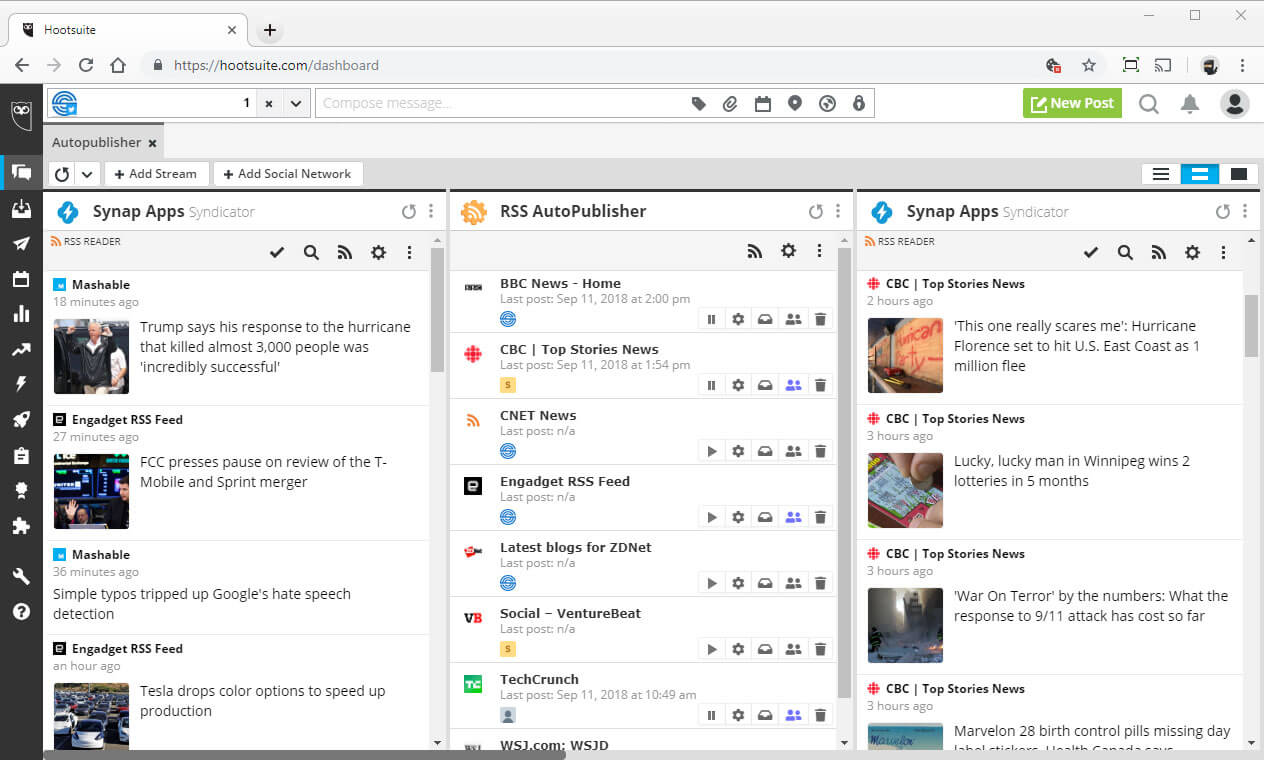Switch to the comfortable view, the dark rectangle button
Screen dimensions: 1264x760
(1239, 174)
